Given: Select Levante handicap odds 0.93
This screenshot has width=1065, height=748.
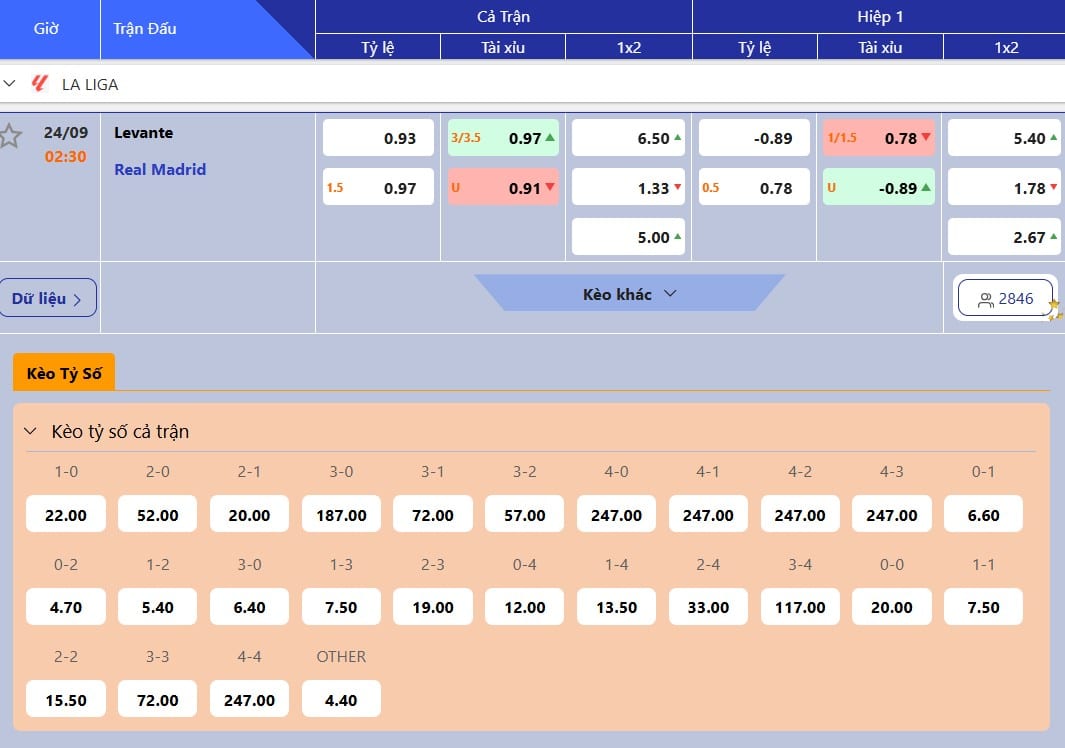Looking at the screenshot, I should (x=378, y=138).
